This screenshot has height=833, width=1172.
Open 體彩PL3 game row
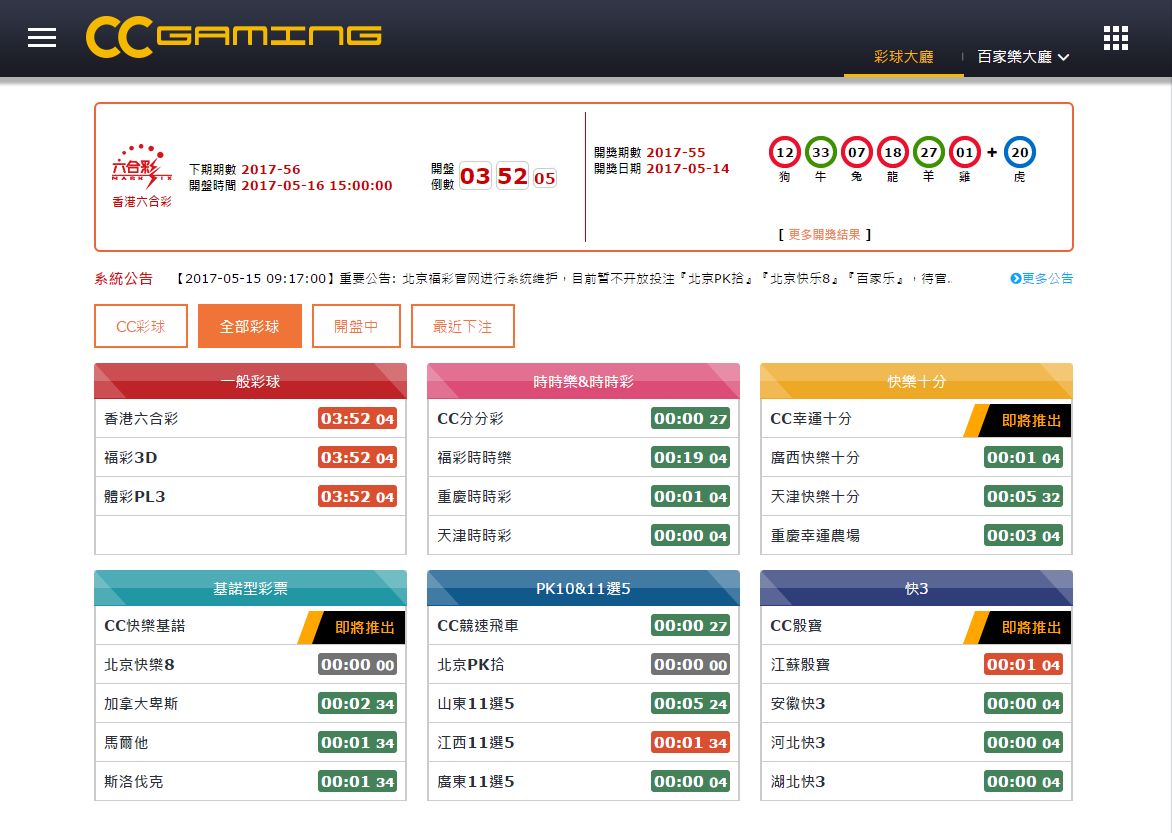250,497
